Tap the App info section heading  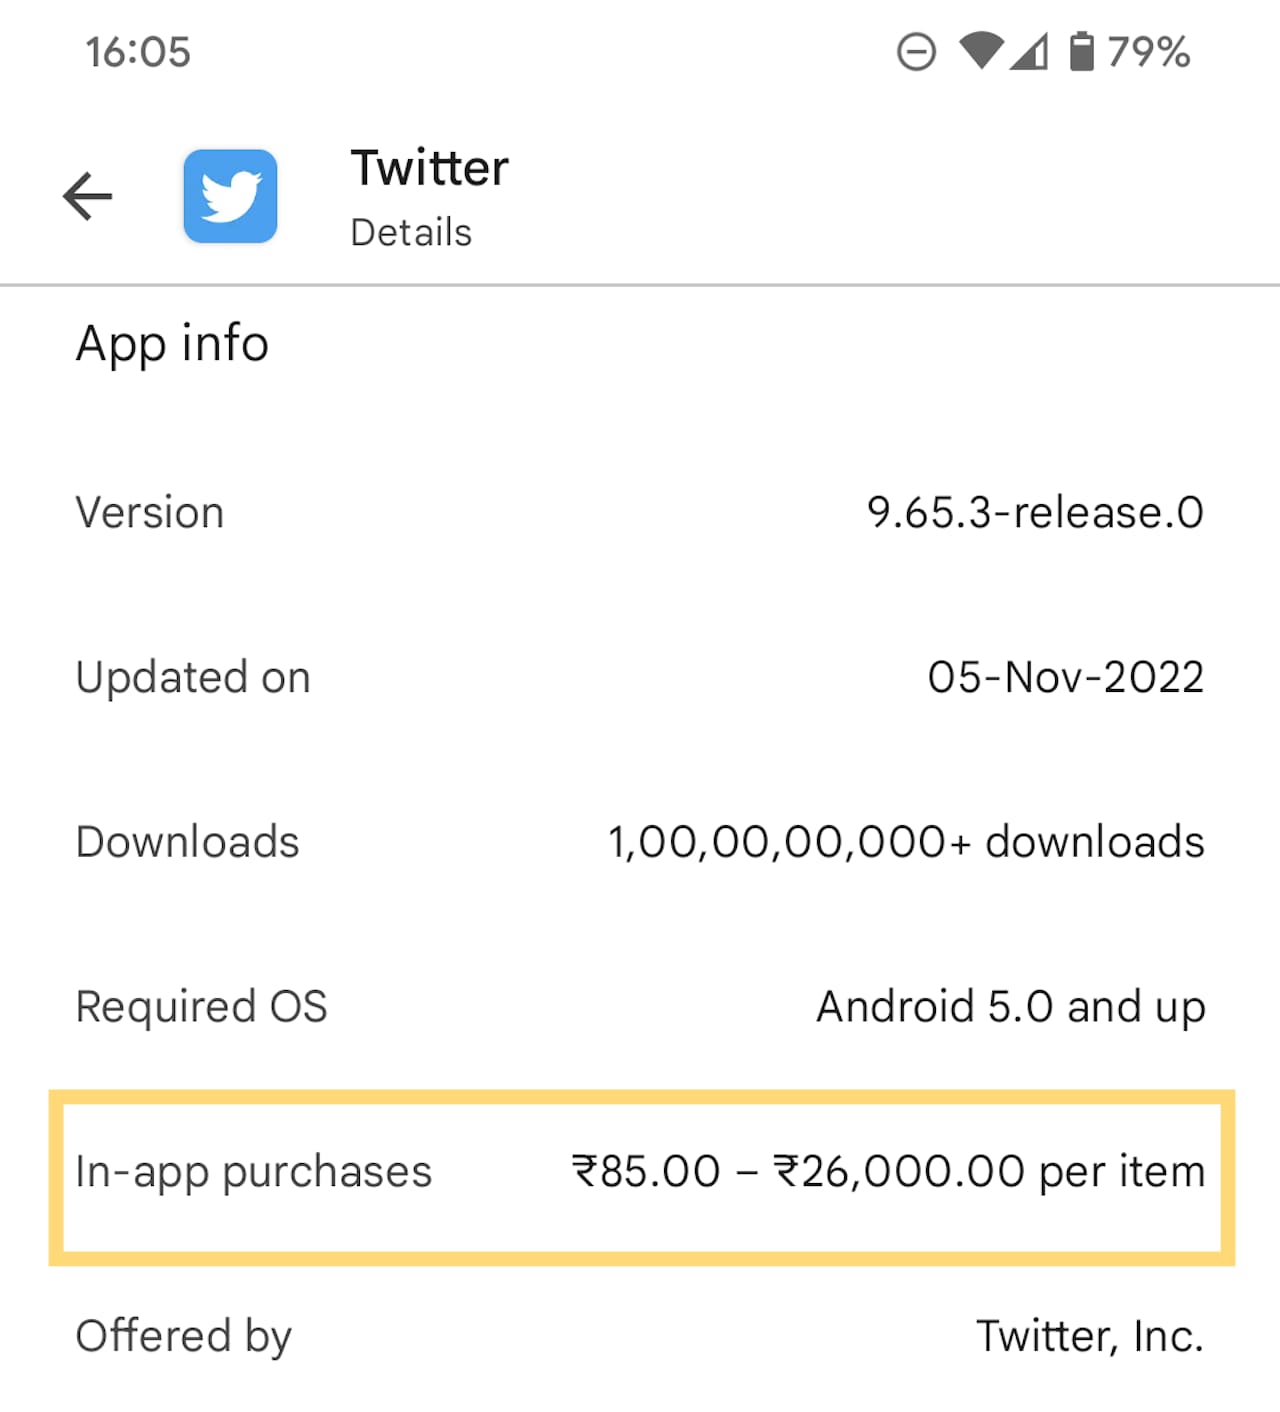(172, 344)
